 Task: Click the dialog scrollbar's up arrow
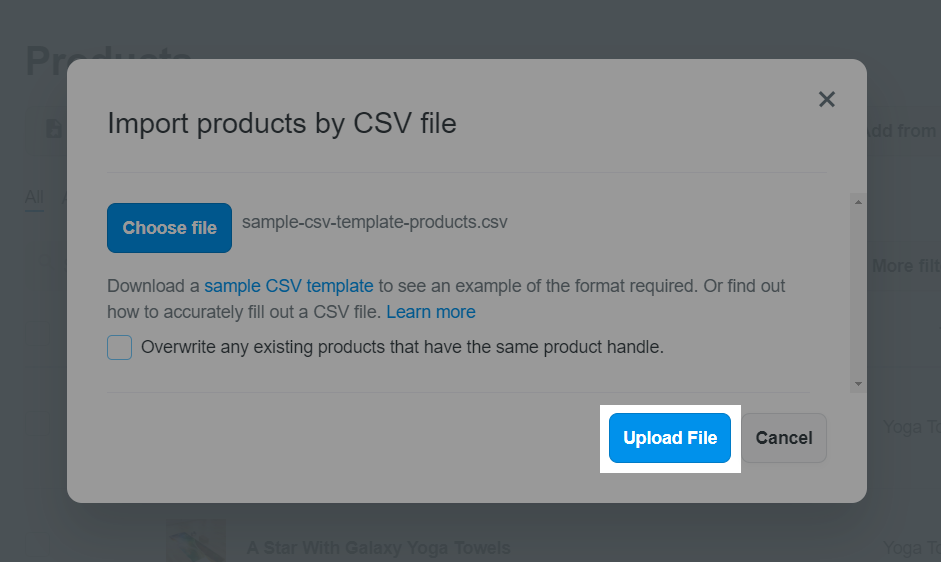(x=858, y=202)
